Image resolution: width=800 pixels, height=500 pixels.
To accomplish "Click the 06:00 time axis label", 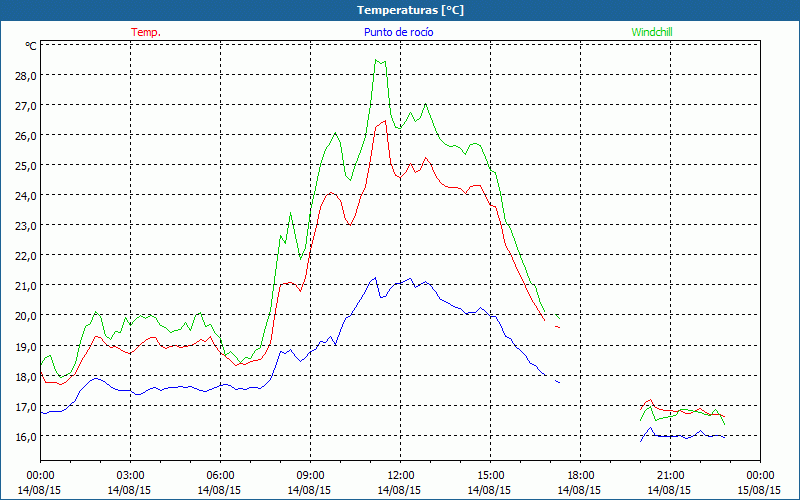I will tap(220, 476).
